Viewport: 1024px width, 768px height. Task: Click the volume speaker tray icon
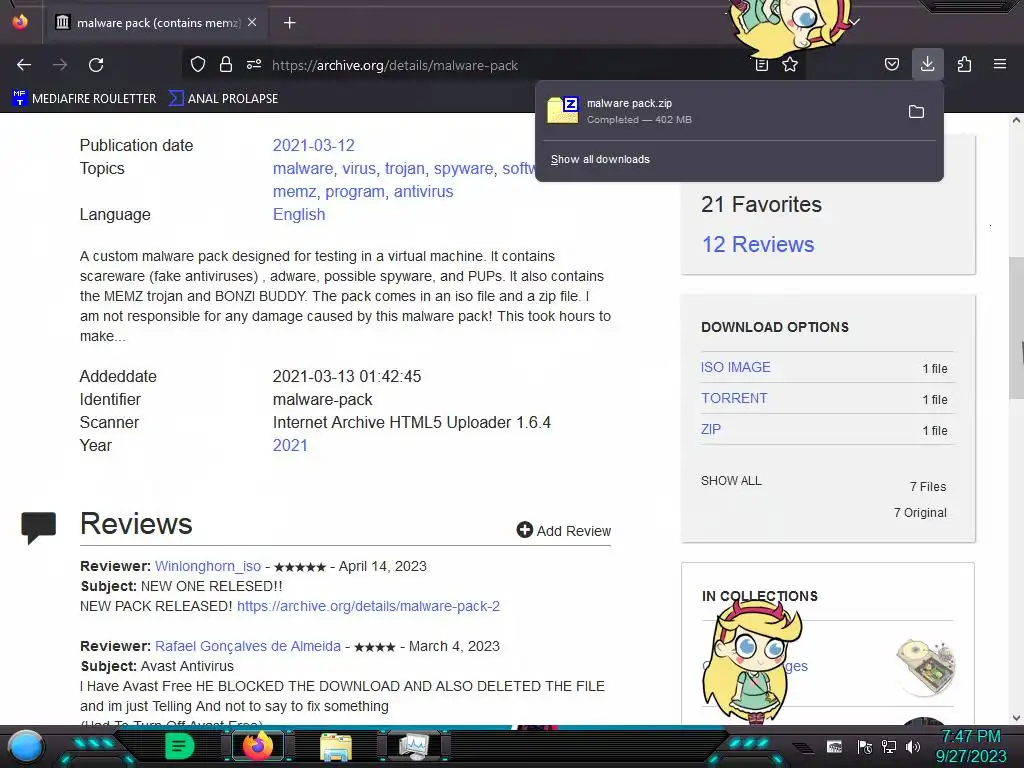click(913, 746)
